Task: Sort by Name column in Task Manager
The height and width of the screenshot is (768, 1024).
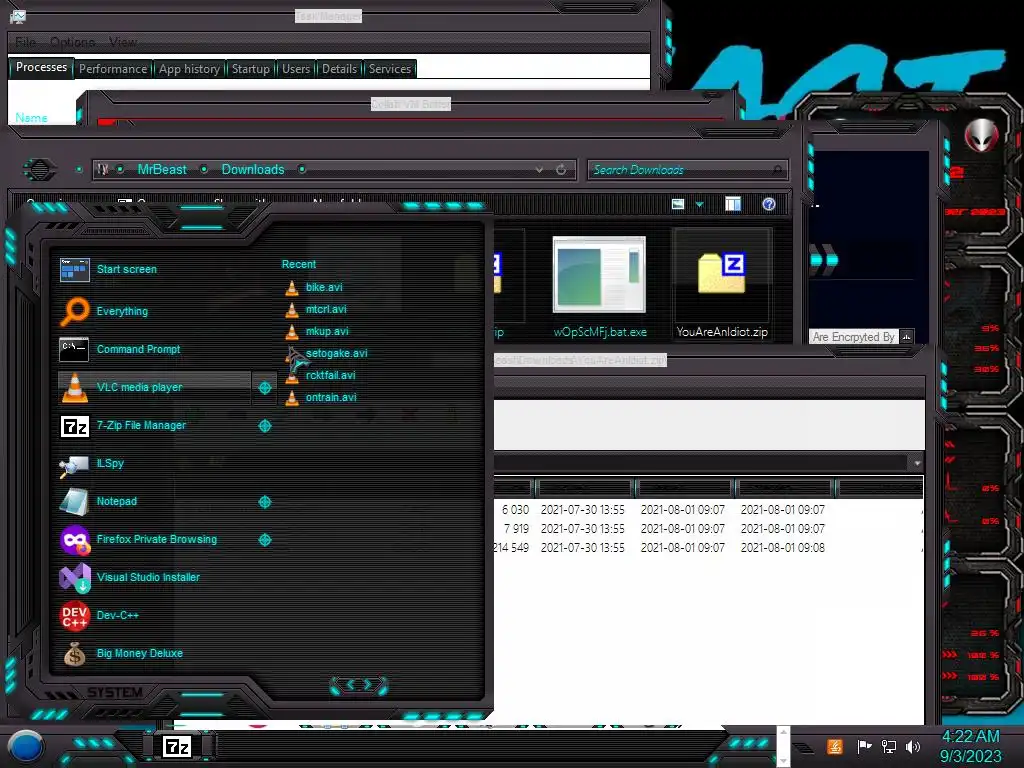Action: (x=31, y=118)
